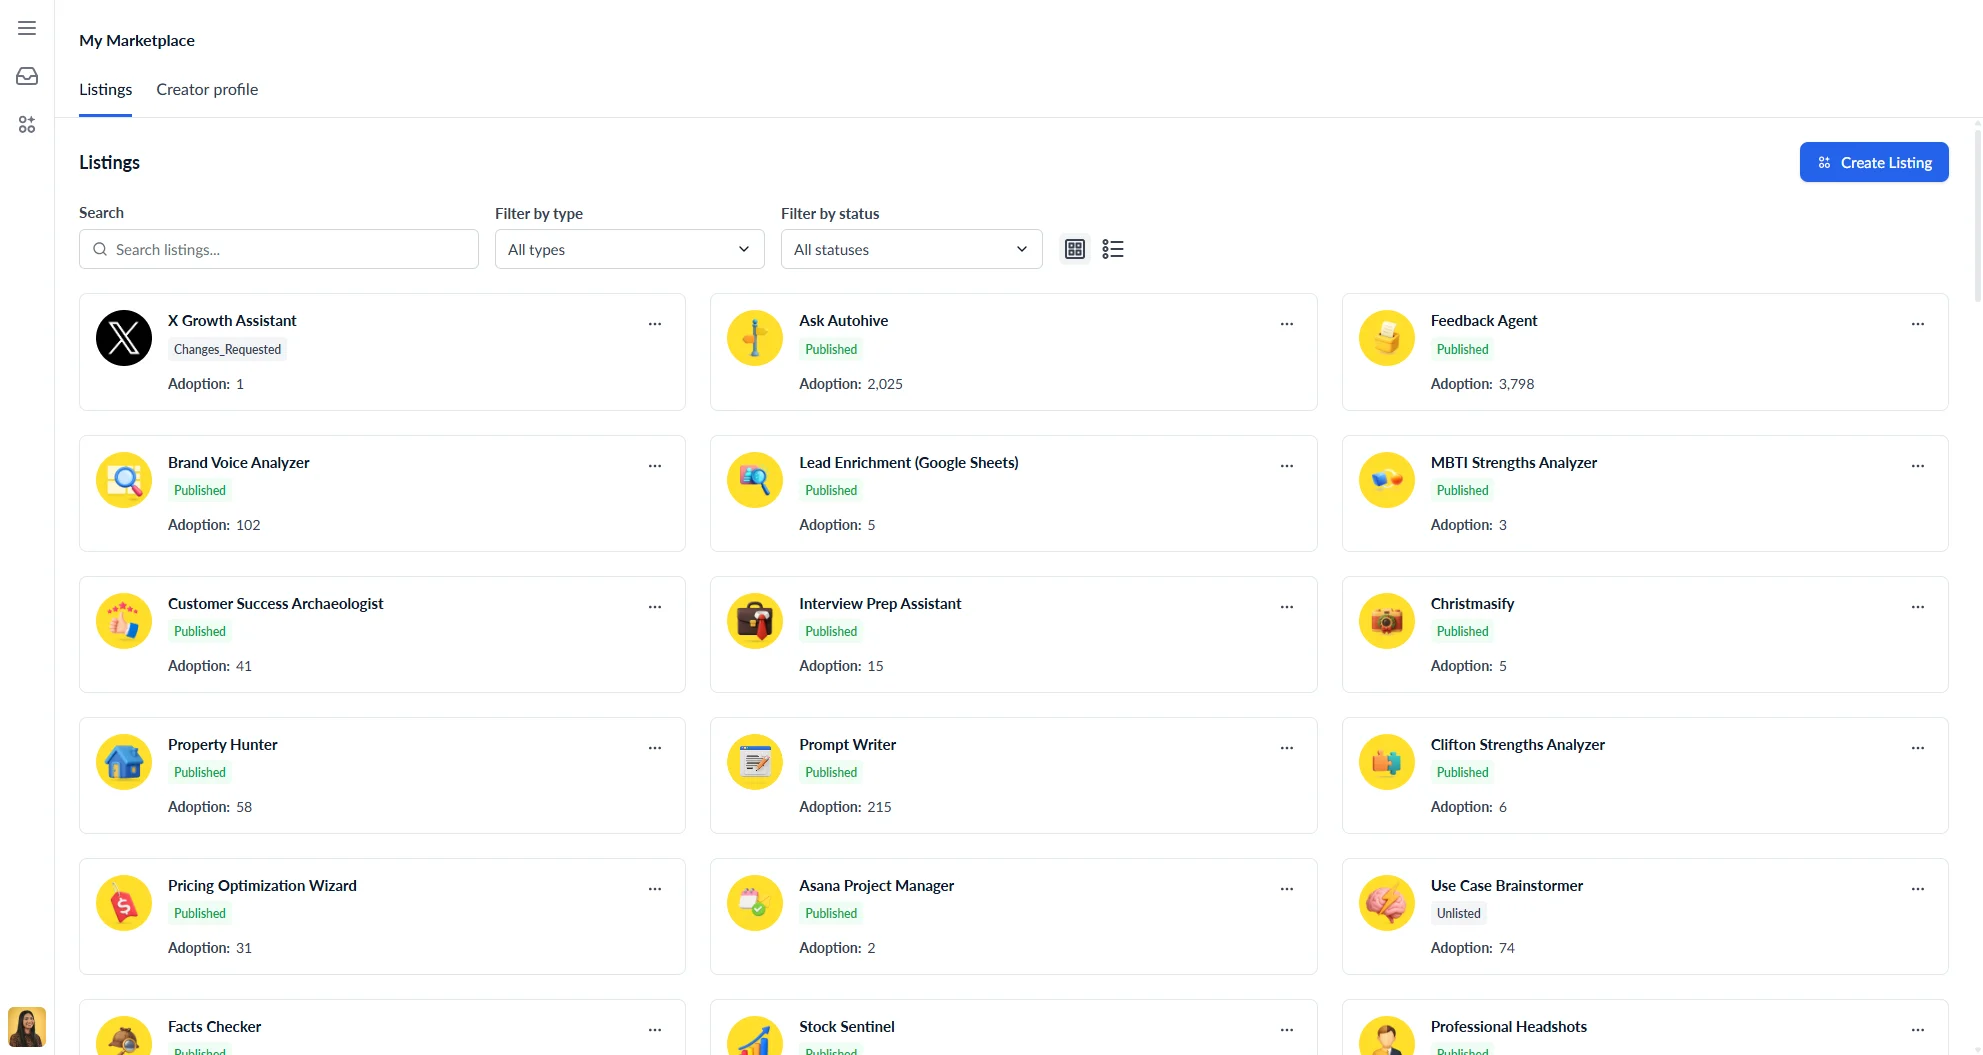The height and width of the screenshot is (1055, 1983).
Task: Select the Use Case Brainstormer thumbnail icon
Action: click(x=1386, y=901)
